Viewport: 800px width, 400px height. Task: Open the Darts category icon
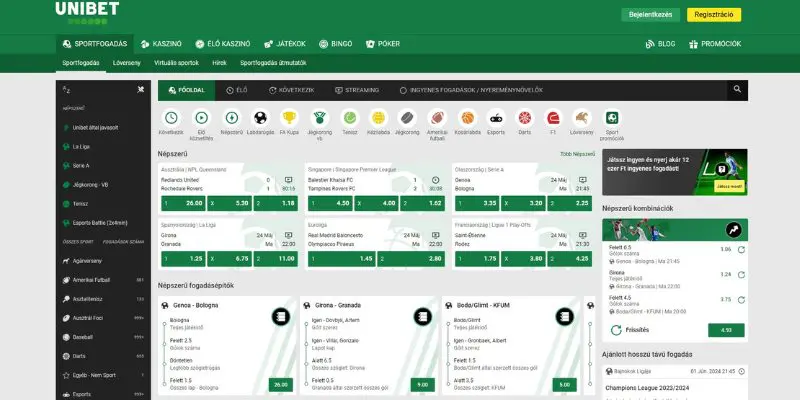[524, 118]
